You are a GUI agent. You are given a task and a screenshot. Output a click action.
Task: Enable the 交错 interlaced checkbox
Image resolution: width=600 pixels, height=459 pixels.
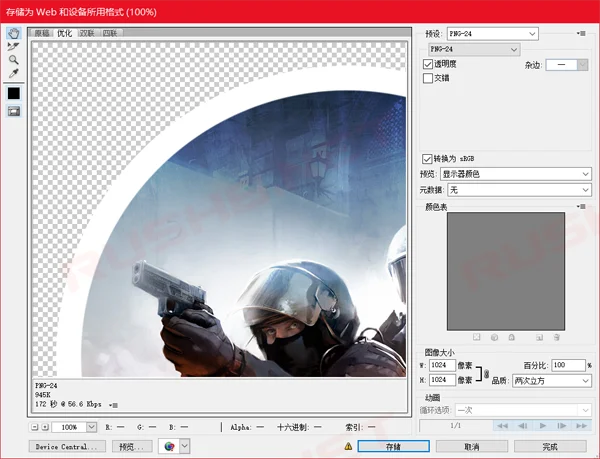428,78
